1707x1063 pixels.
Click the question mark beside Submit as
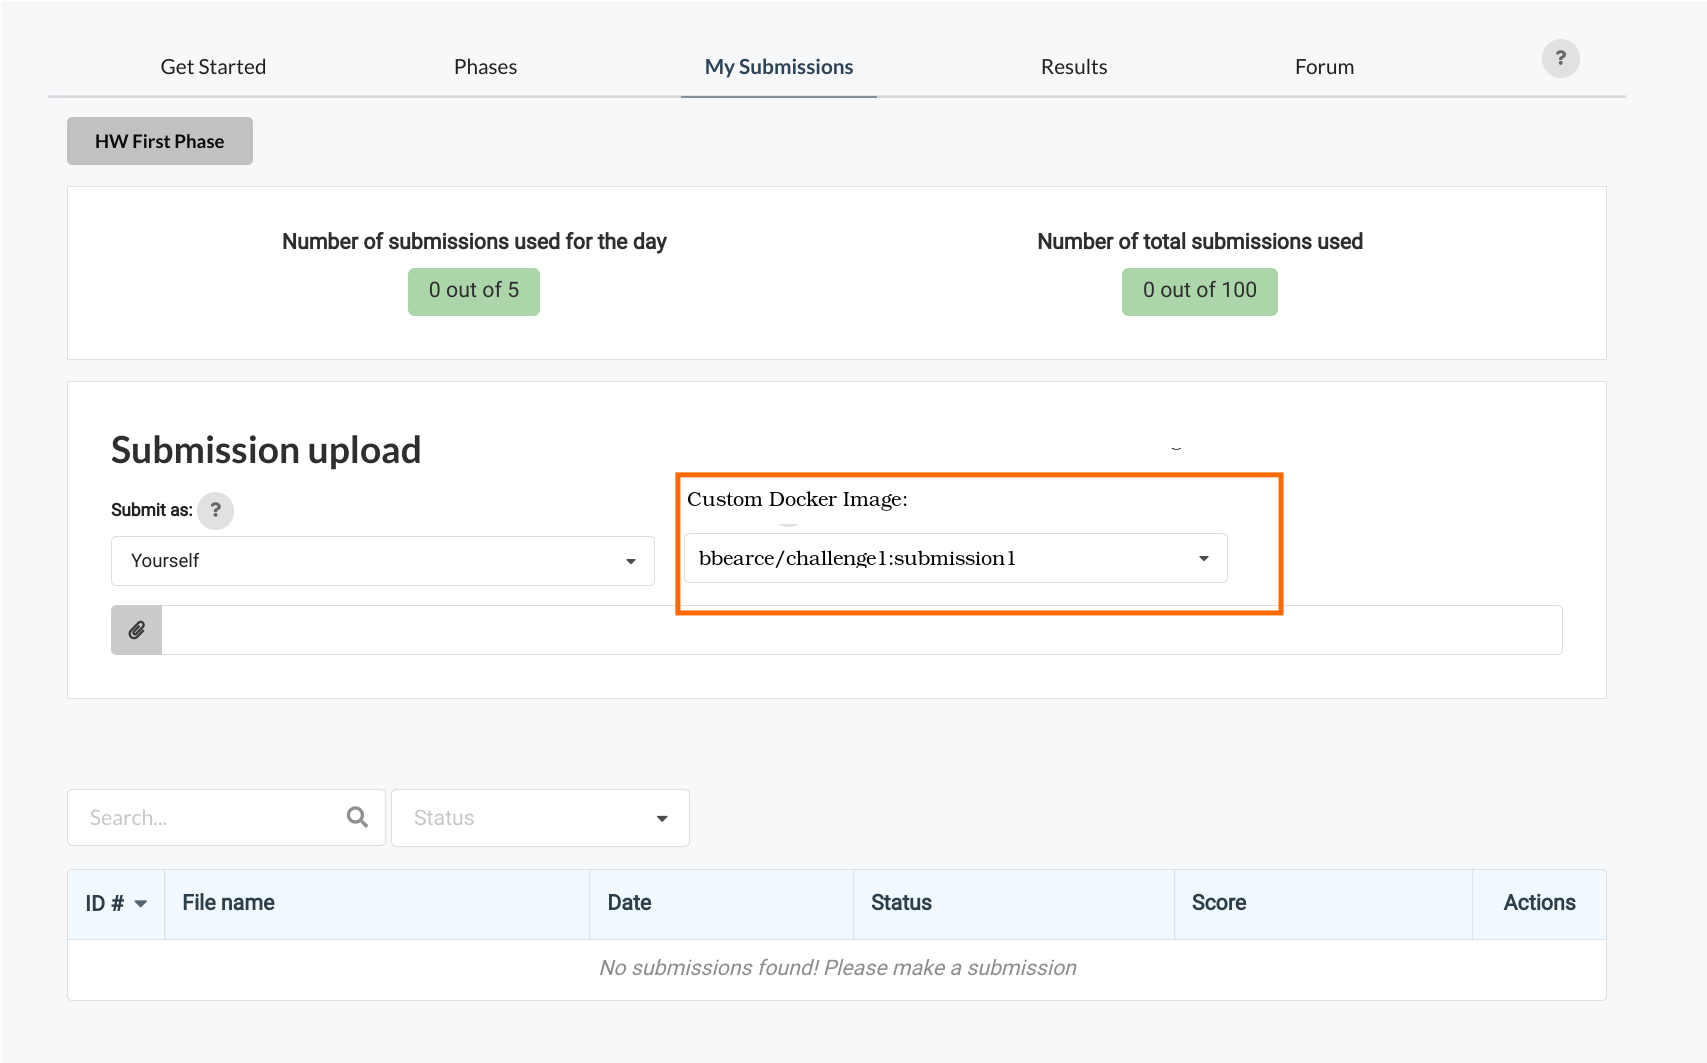click(x=215, y=510)
